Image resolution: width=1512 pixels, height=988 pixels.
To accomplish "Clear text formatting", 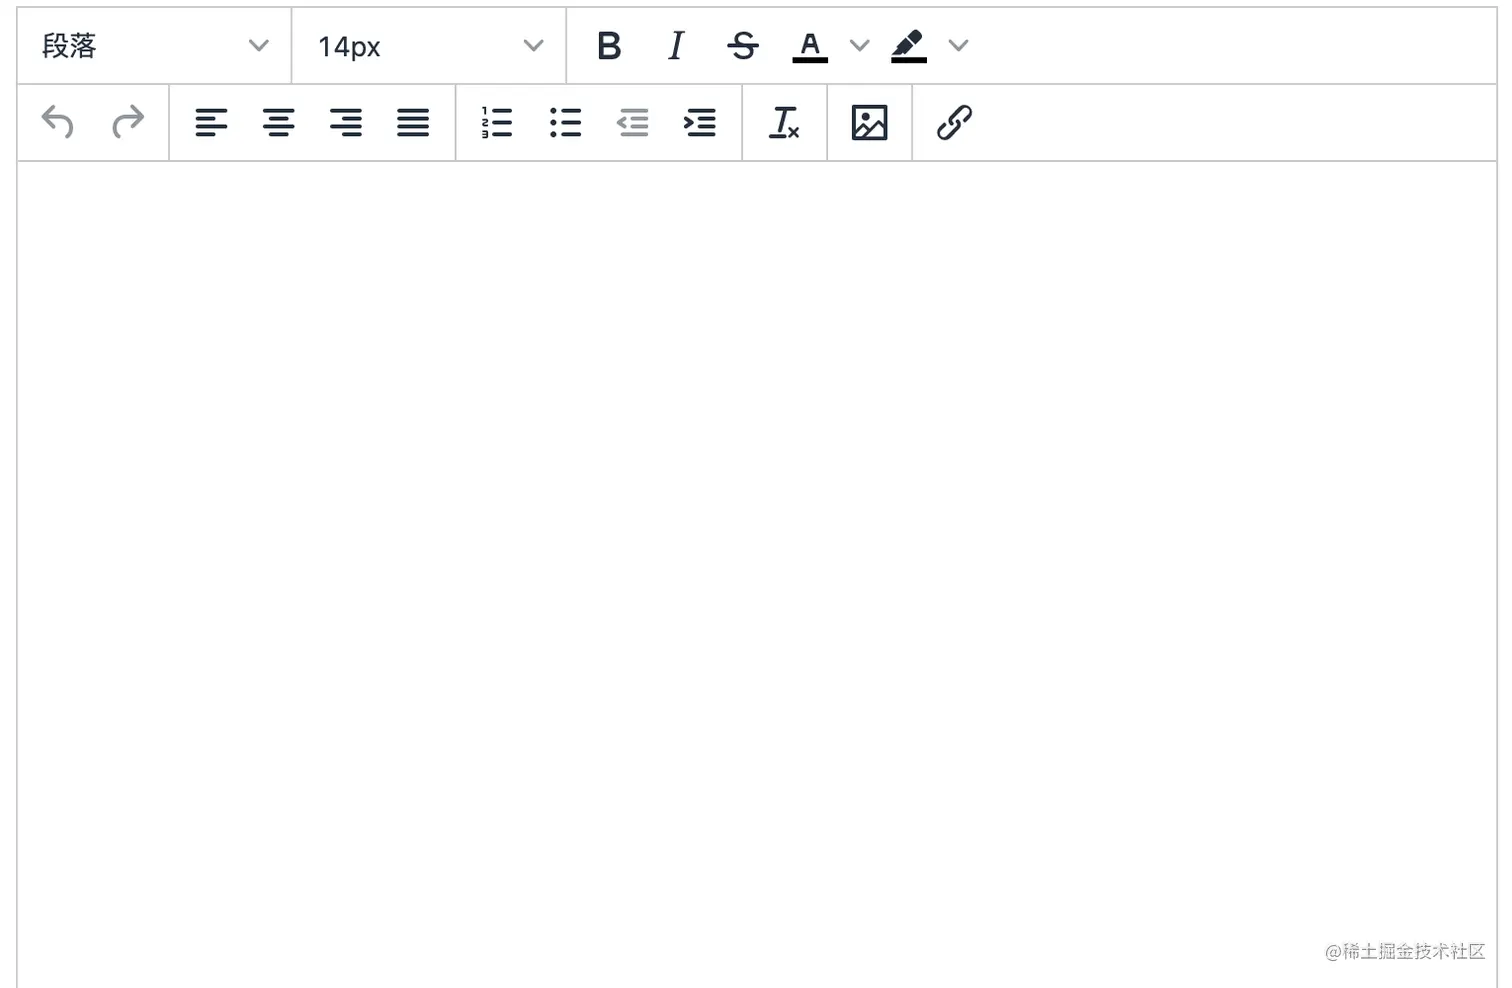I will [784, 123].
